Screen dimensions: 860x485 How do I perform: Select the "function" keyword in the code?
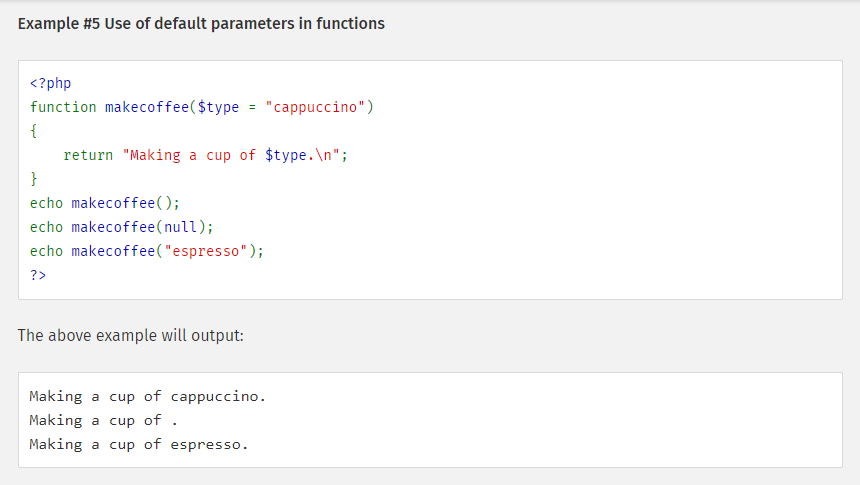click(63, 107)
